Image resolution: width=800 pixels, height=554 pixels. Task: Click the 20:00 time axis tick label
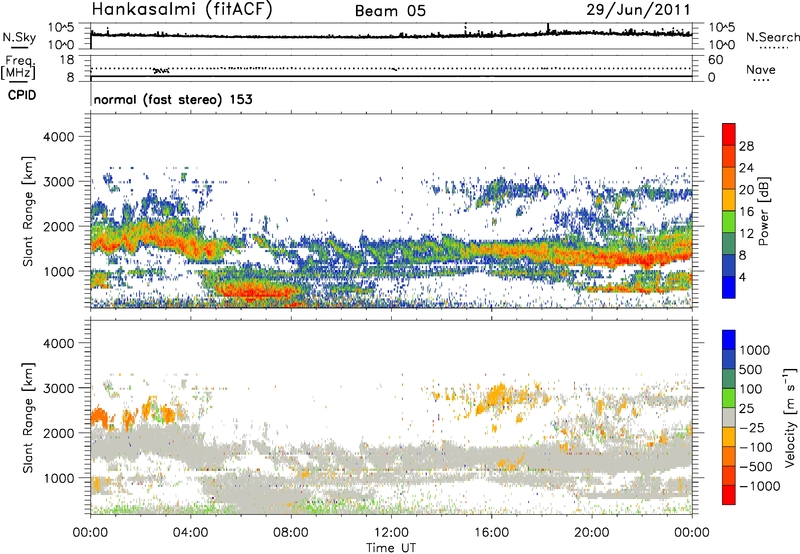click(591, 533)
